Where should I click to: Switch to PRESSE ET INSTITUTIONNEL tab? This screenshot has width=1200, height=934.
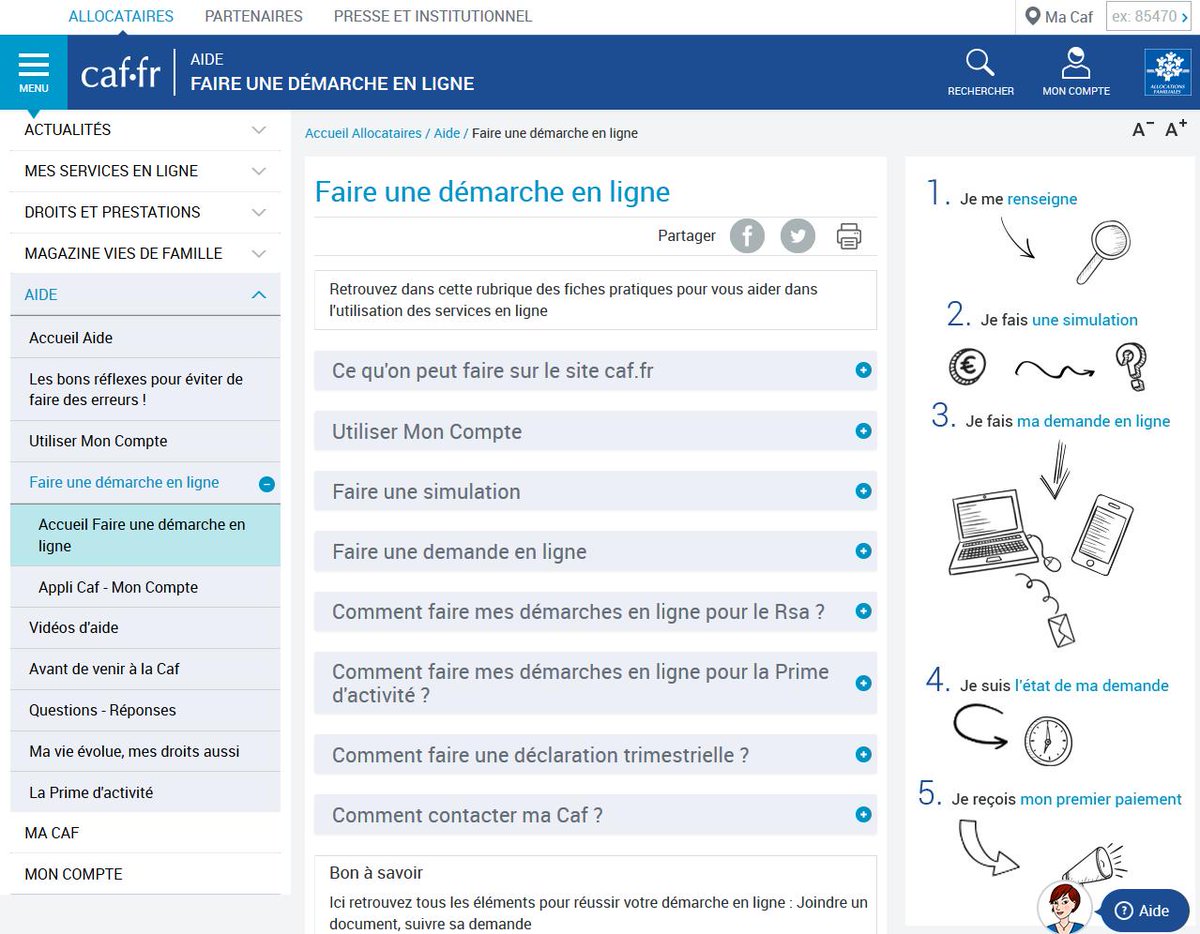pos(433,16)
